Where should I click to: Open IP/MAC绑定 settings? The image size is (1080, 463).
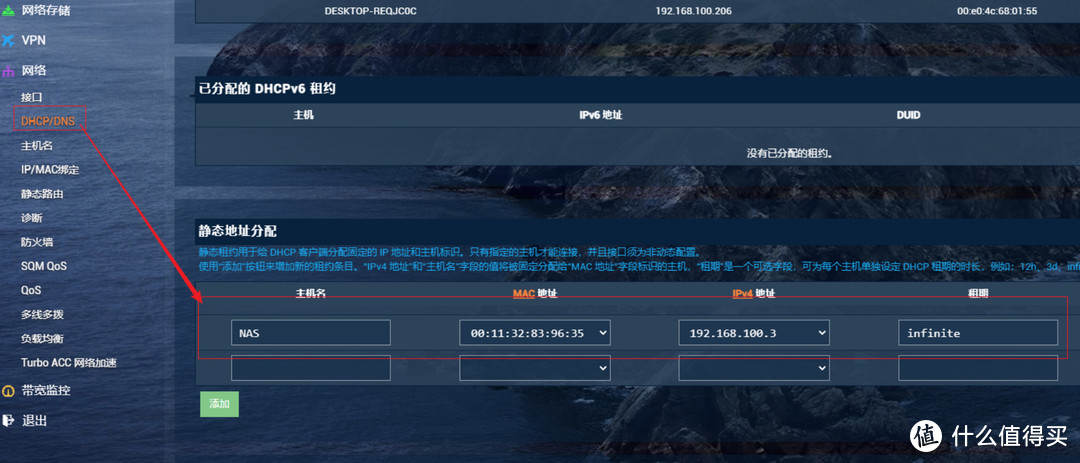pyautogui.click(x=50, y=169)
